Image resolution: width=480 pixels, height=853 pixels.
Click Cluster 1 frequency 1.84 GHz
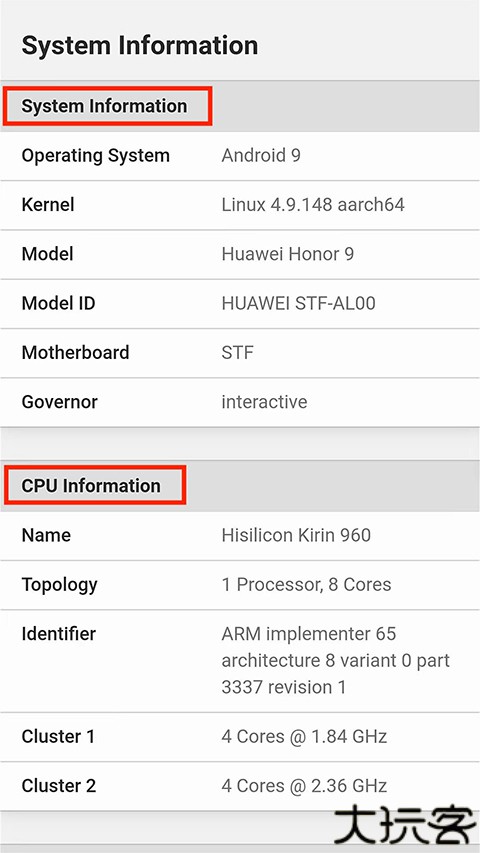coord(304,737)
